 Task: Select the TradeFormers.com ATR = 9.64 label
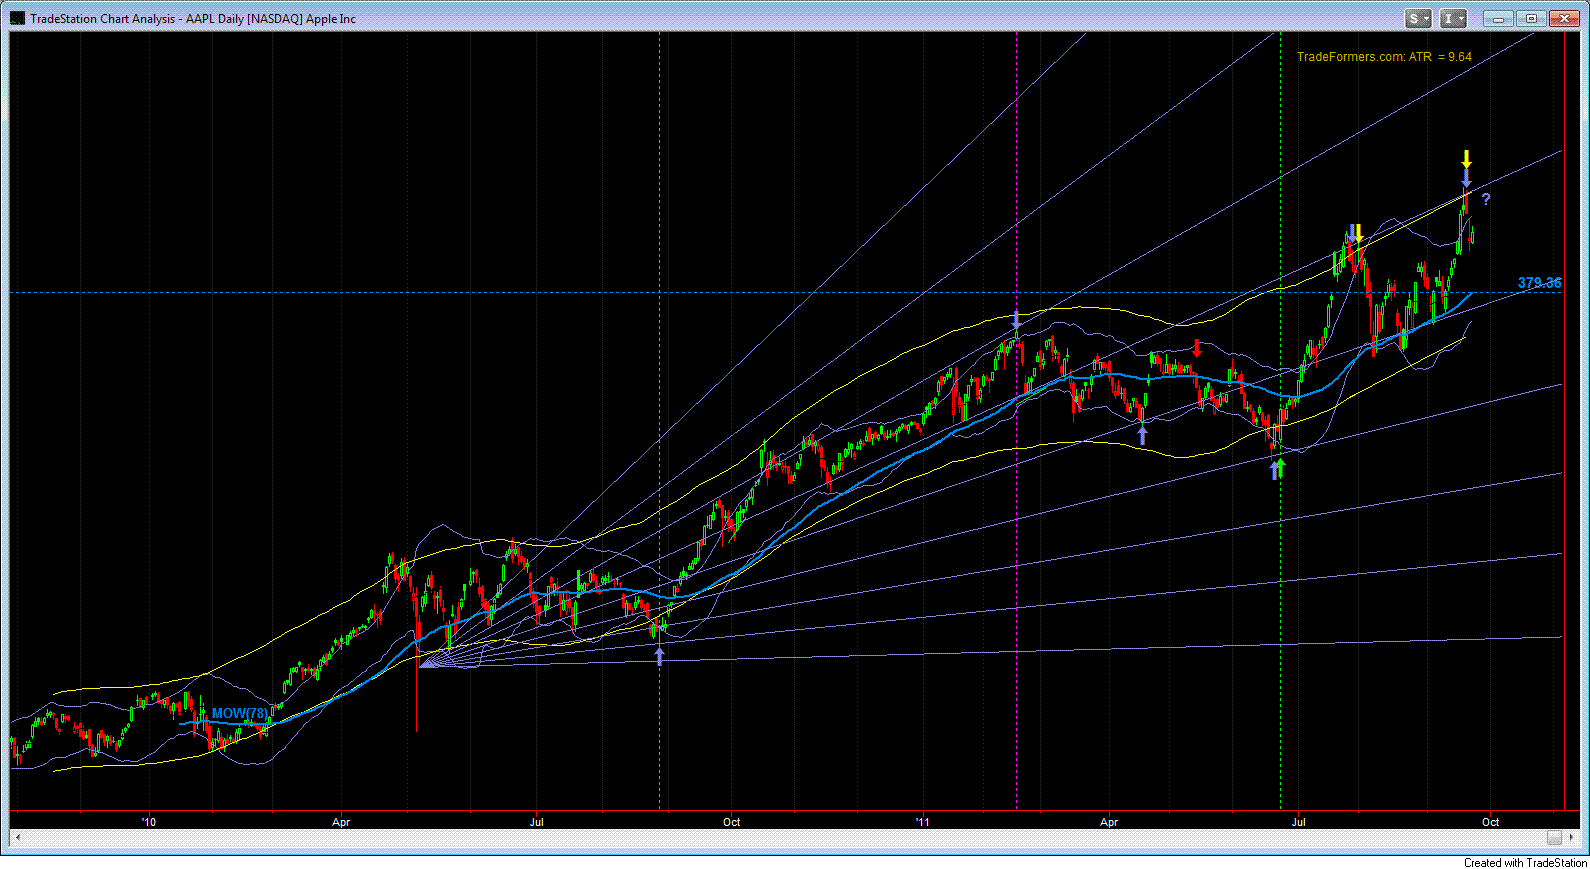(1384, 57)
